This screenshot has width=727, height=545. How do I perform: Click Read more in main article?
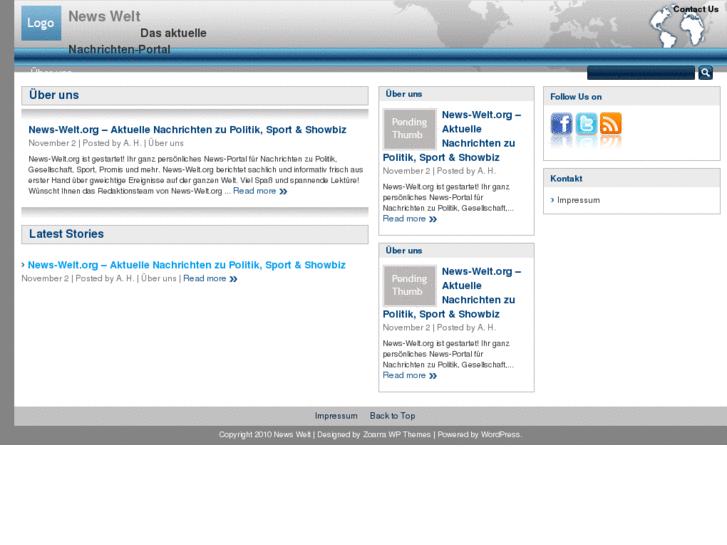point(260,191)
